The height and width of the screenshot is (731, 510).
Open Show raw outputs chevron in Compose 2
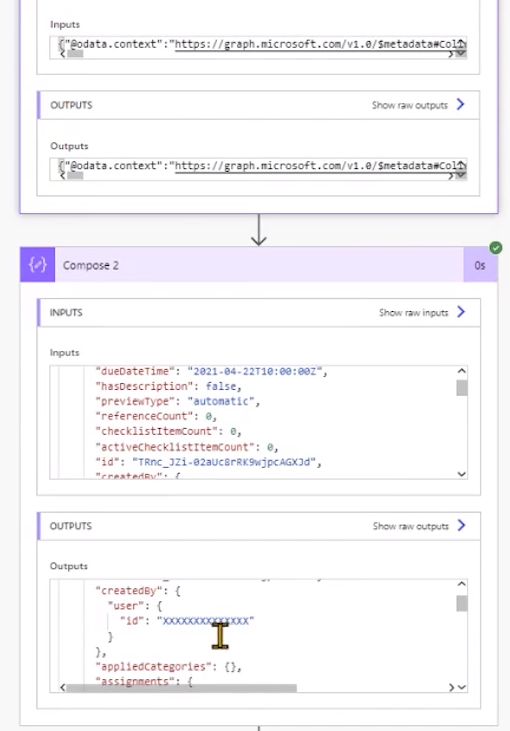(x=461, y=525)
